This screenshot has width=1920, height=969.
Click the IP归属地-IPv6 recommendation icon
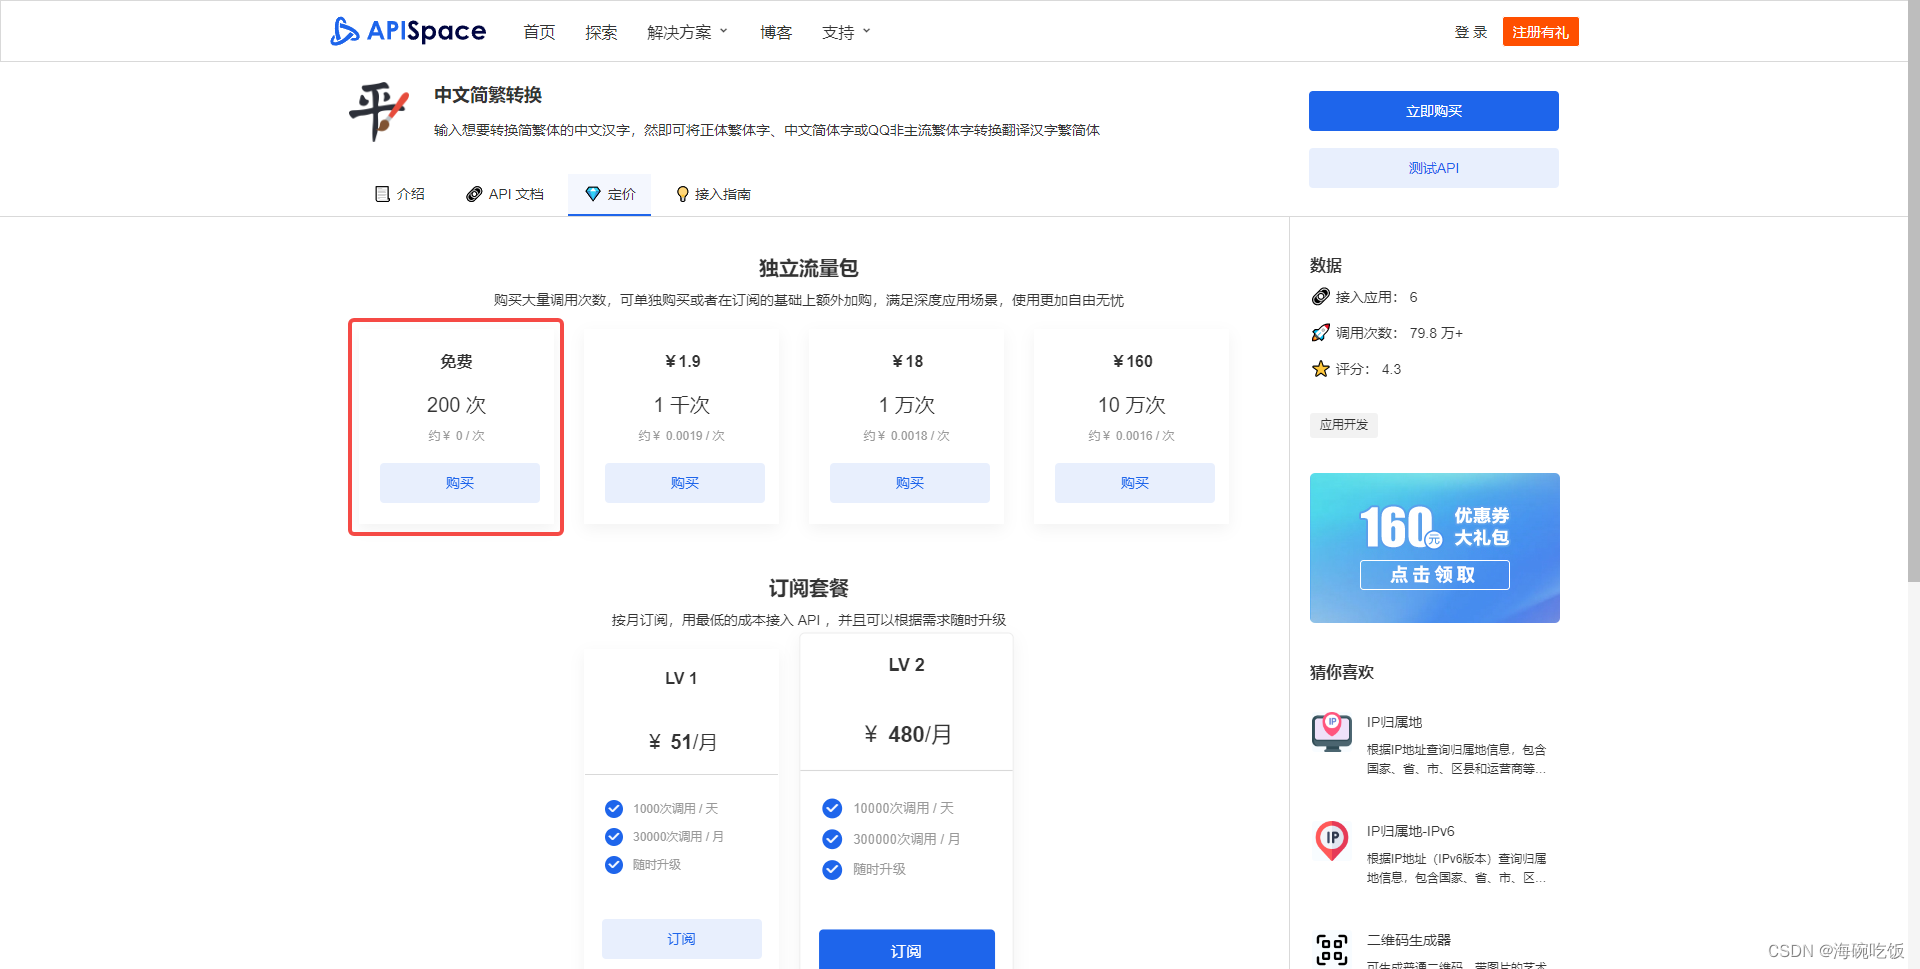click(1331, 841)
